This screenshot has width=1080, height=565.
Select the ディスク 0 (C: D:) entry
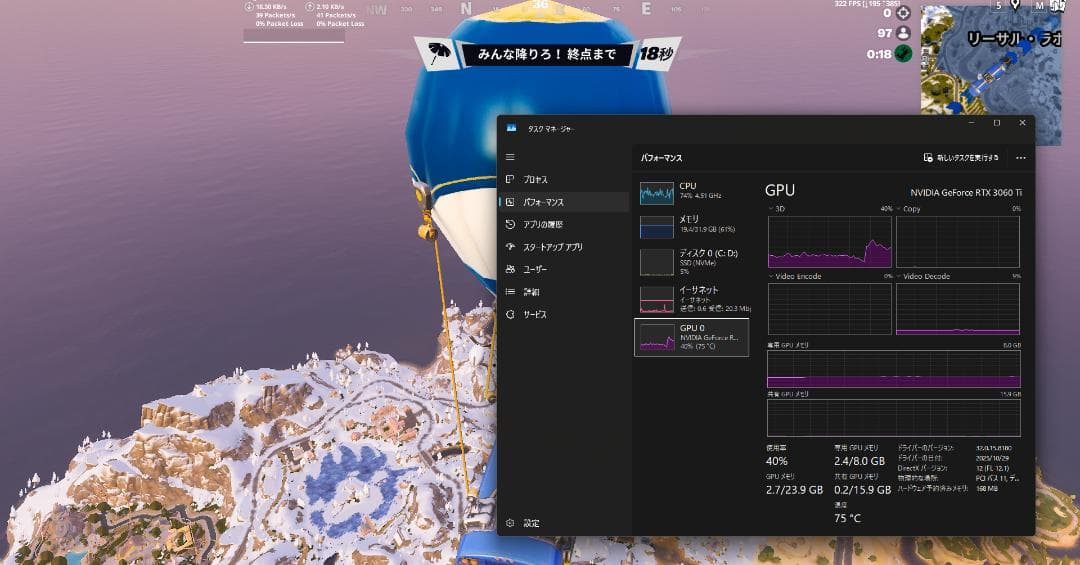[x=692, y=262]
